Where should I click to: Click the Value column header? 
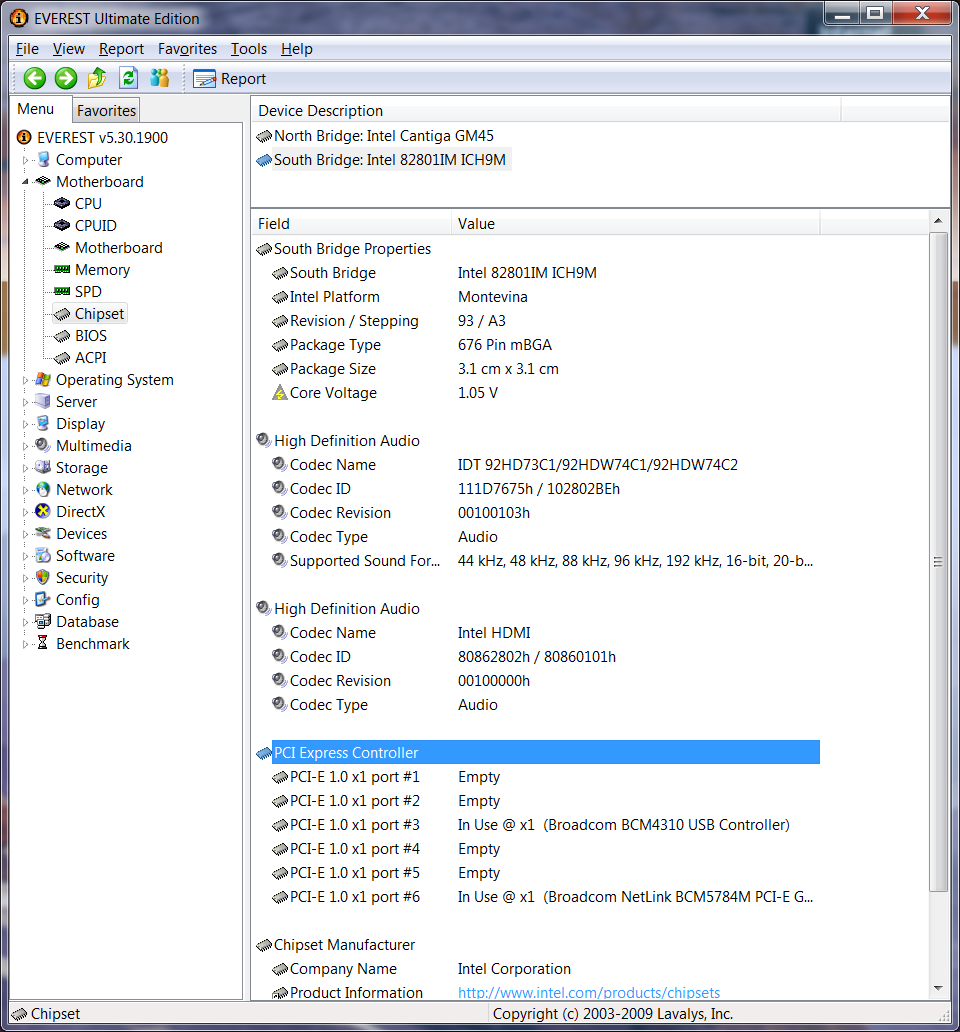click(x=636, y=224)
